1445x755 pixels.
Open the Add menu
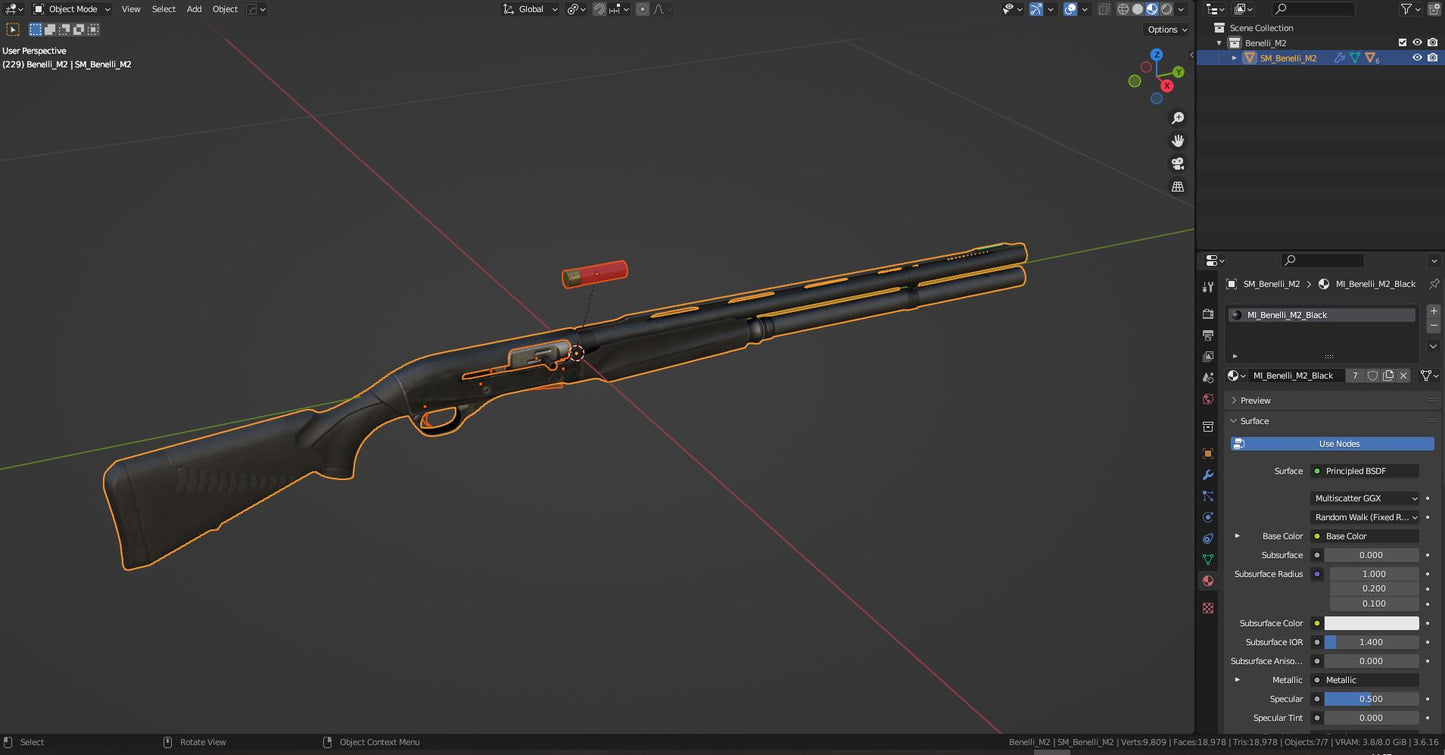[194, 9]
